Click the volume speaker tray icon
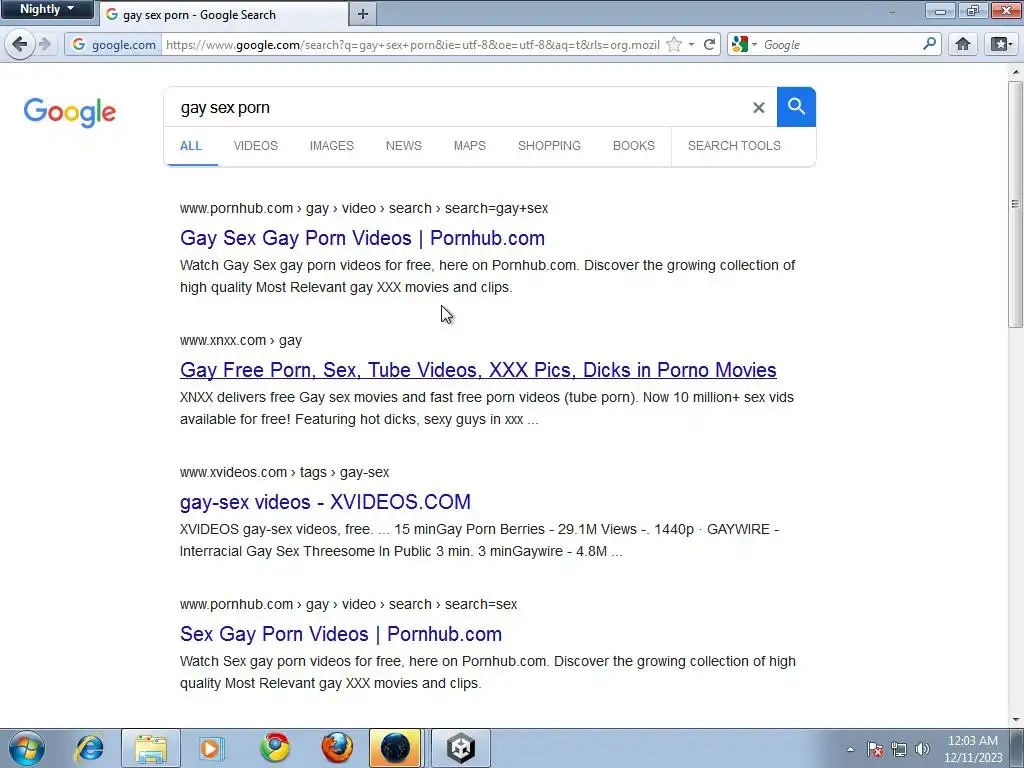 pyautogui.click(x=922, y=749)
